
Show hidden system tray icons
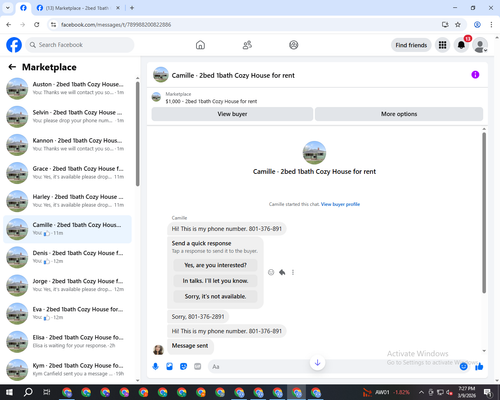click(x=421, y=392)
